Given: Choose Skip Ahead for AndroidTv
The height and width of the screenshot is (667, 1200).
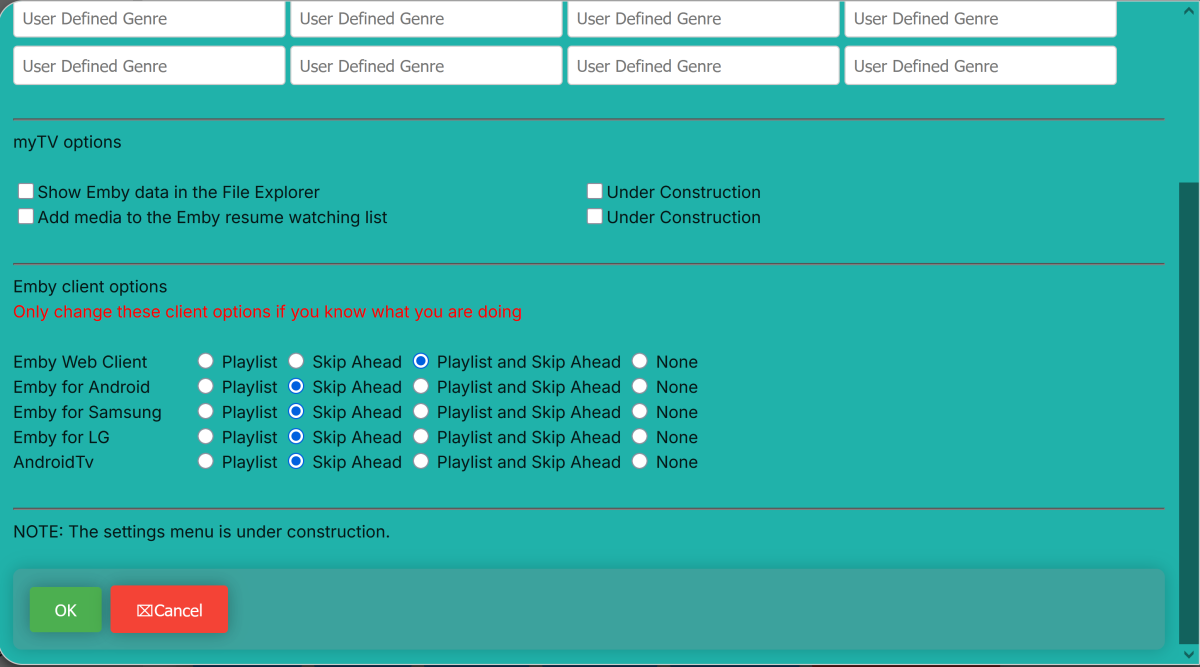Looking at the screenshot, I should pos(296,461).
